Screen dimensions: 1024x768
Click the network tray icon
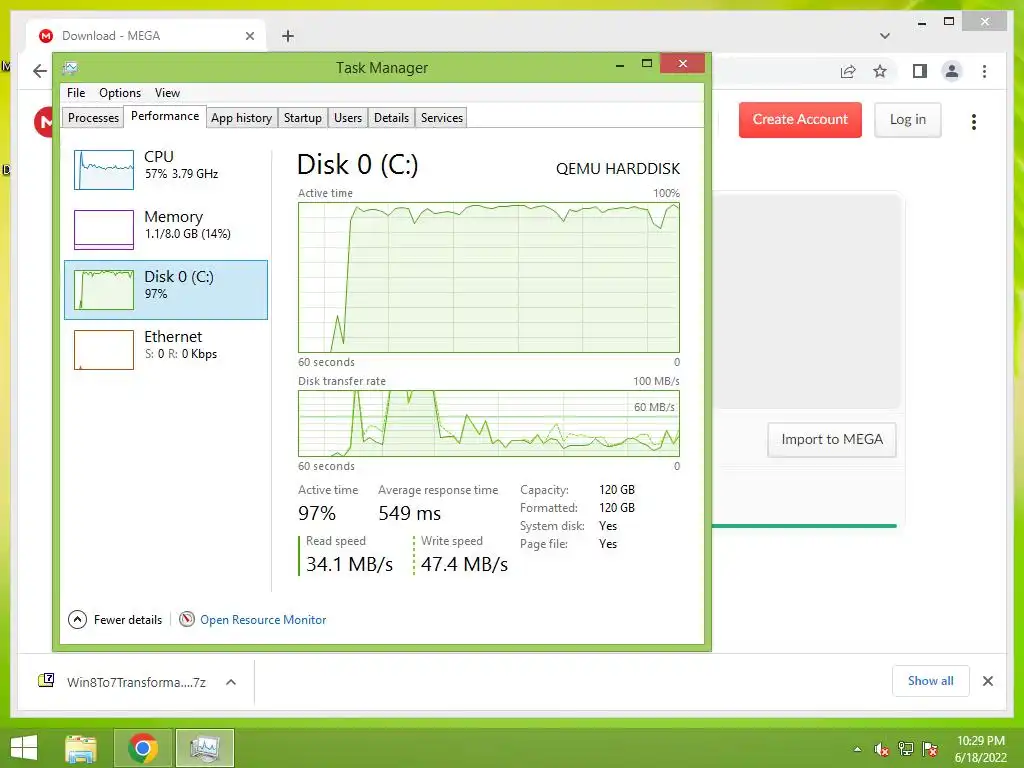906,749
